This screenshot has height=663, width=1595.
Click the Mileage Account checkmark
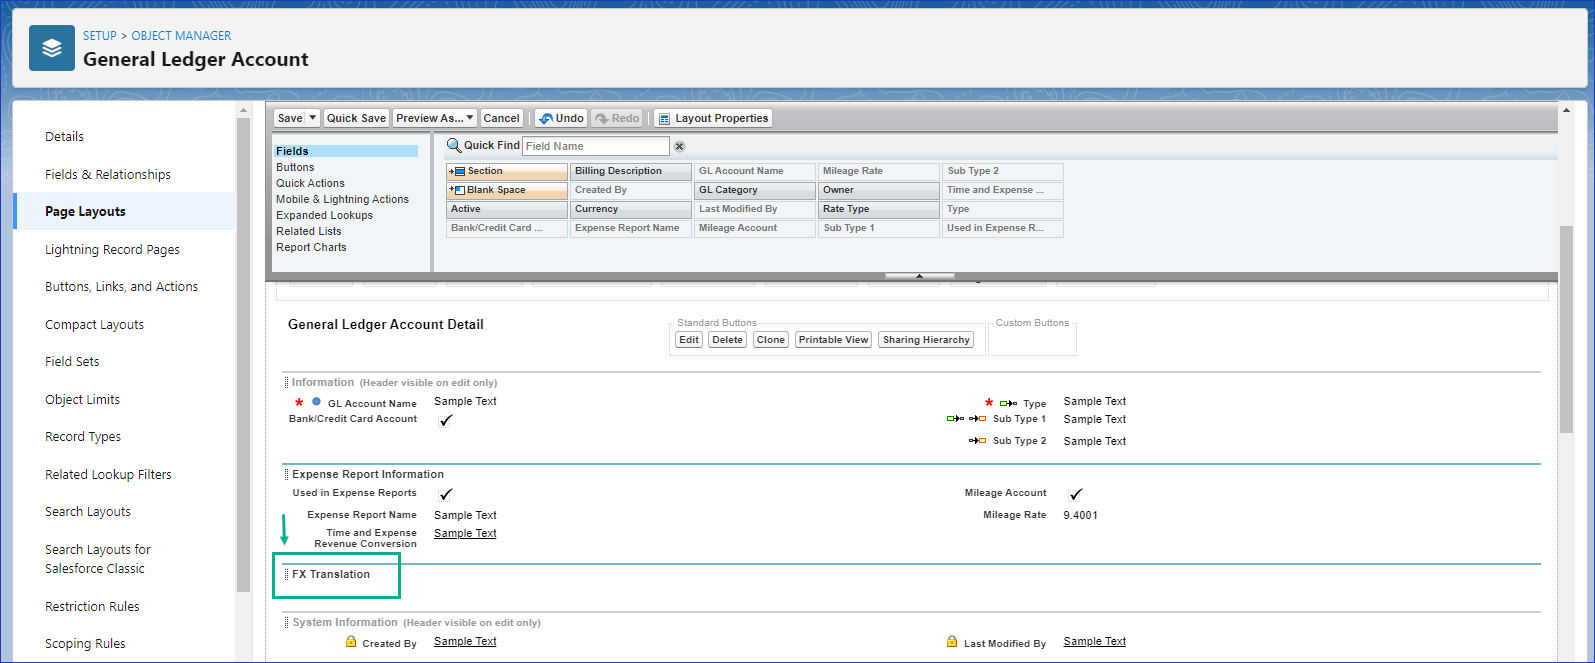click(1076, 494)
